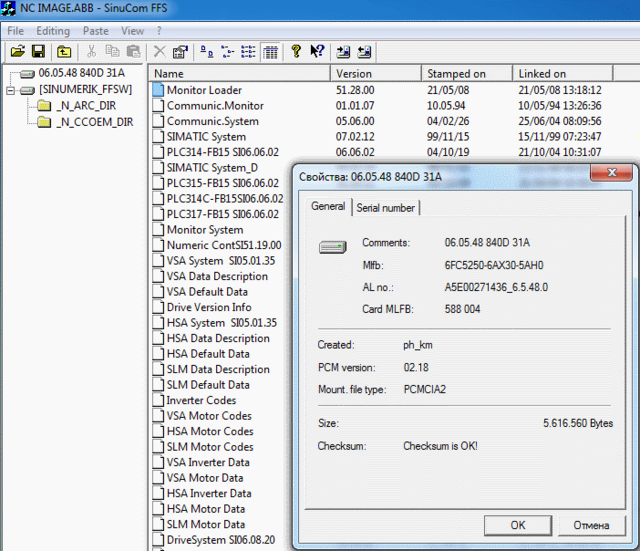Click the Paste clipboard toolbar icon
The width and height of the screenshot is (640, 551).
coord(133,52)
